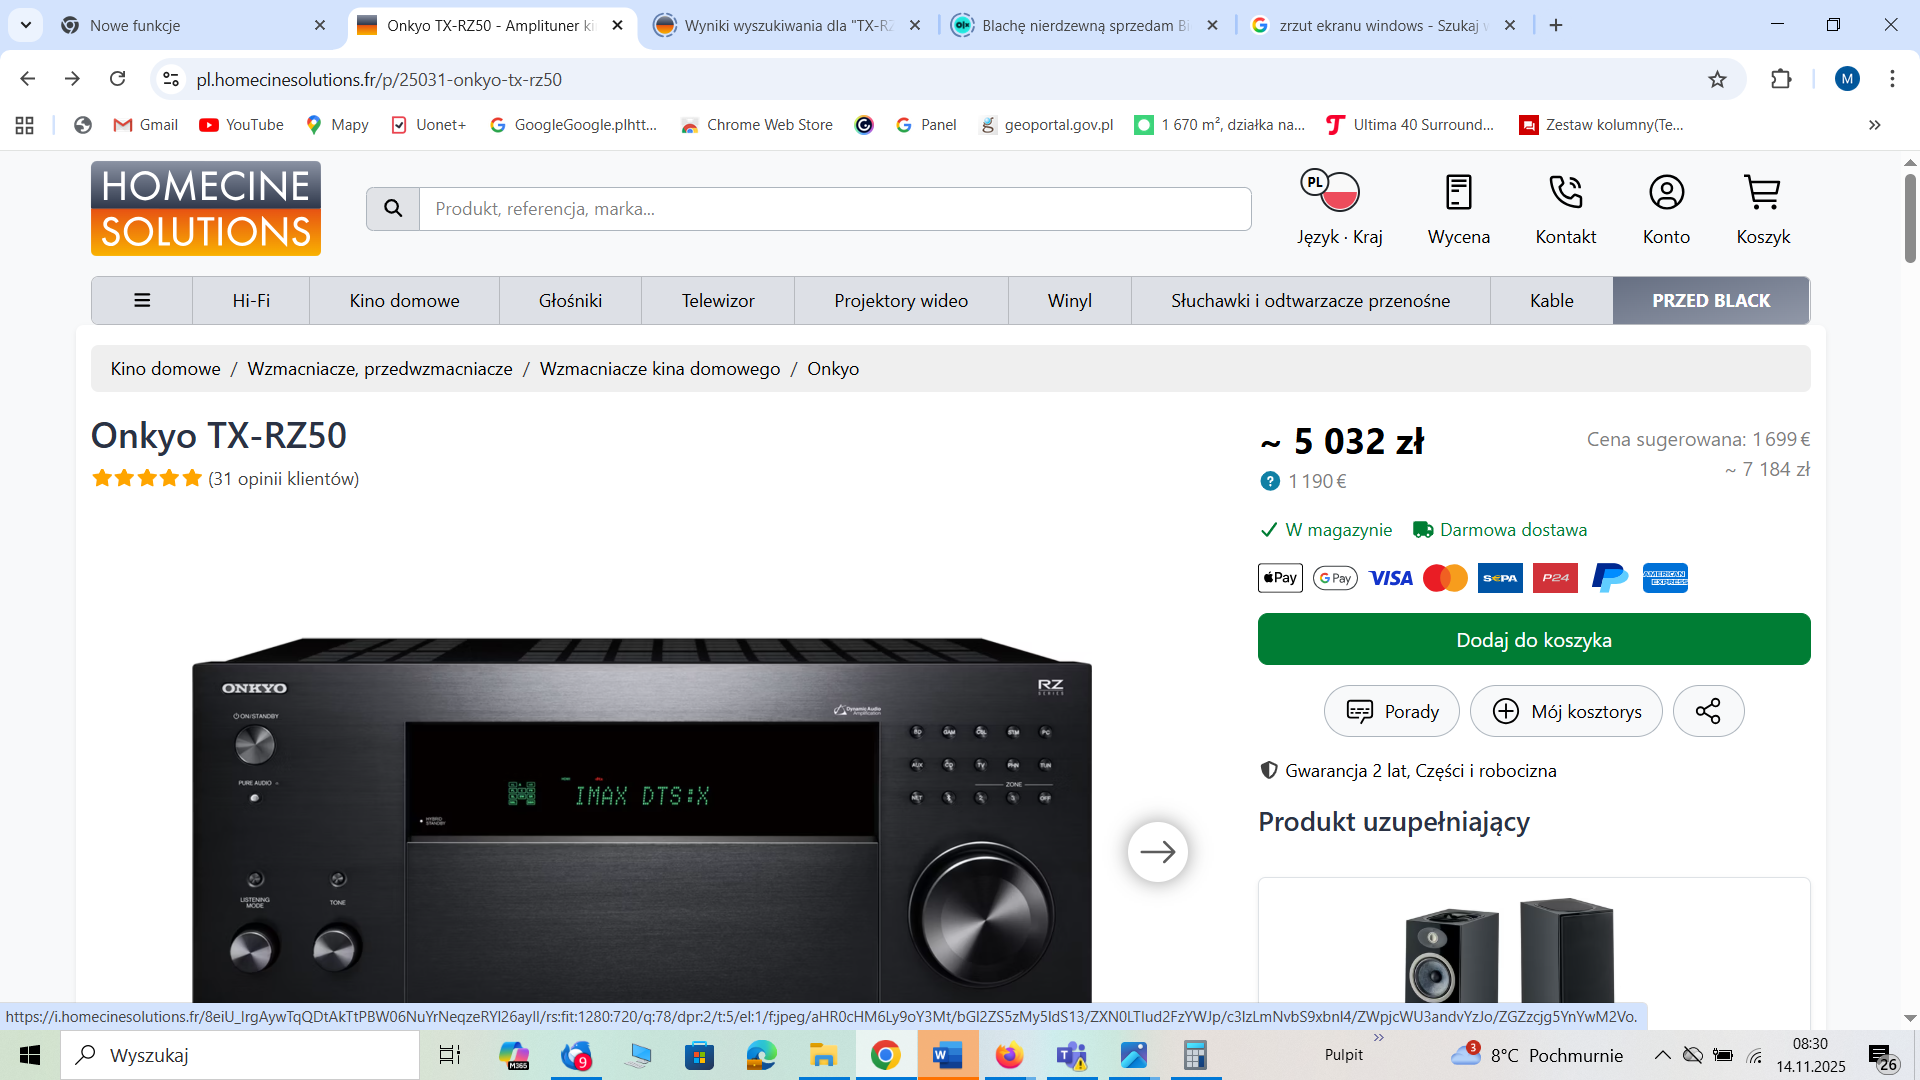Click the Wzmacniacze kina domowego breadcrumb link
The height and width of the screenshot is (1080, 1920).
[659, 369]
